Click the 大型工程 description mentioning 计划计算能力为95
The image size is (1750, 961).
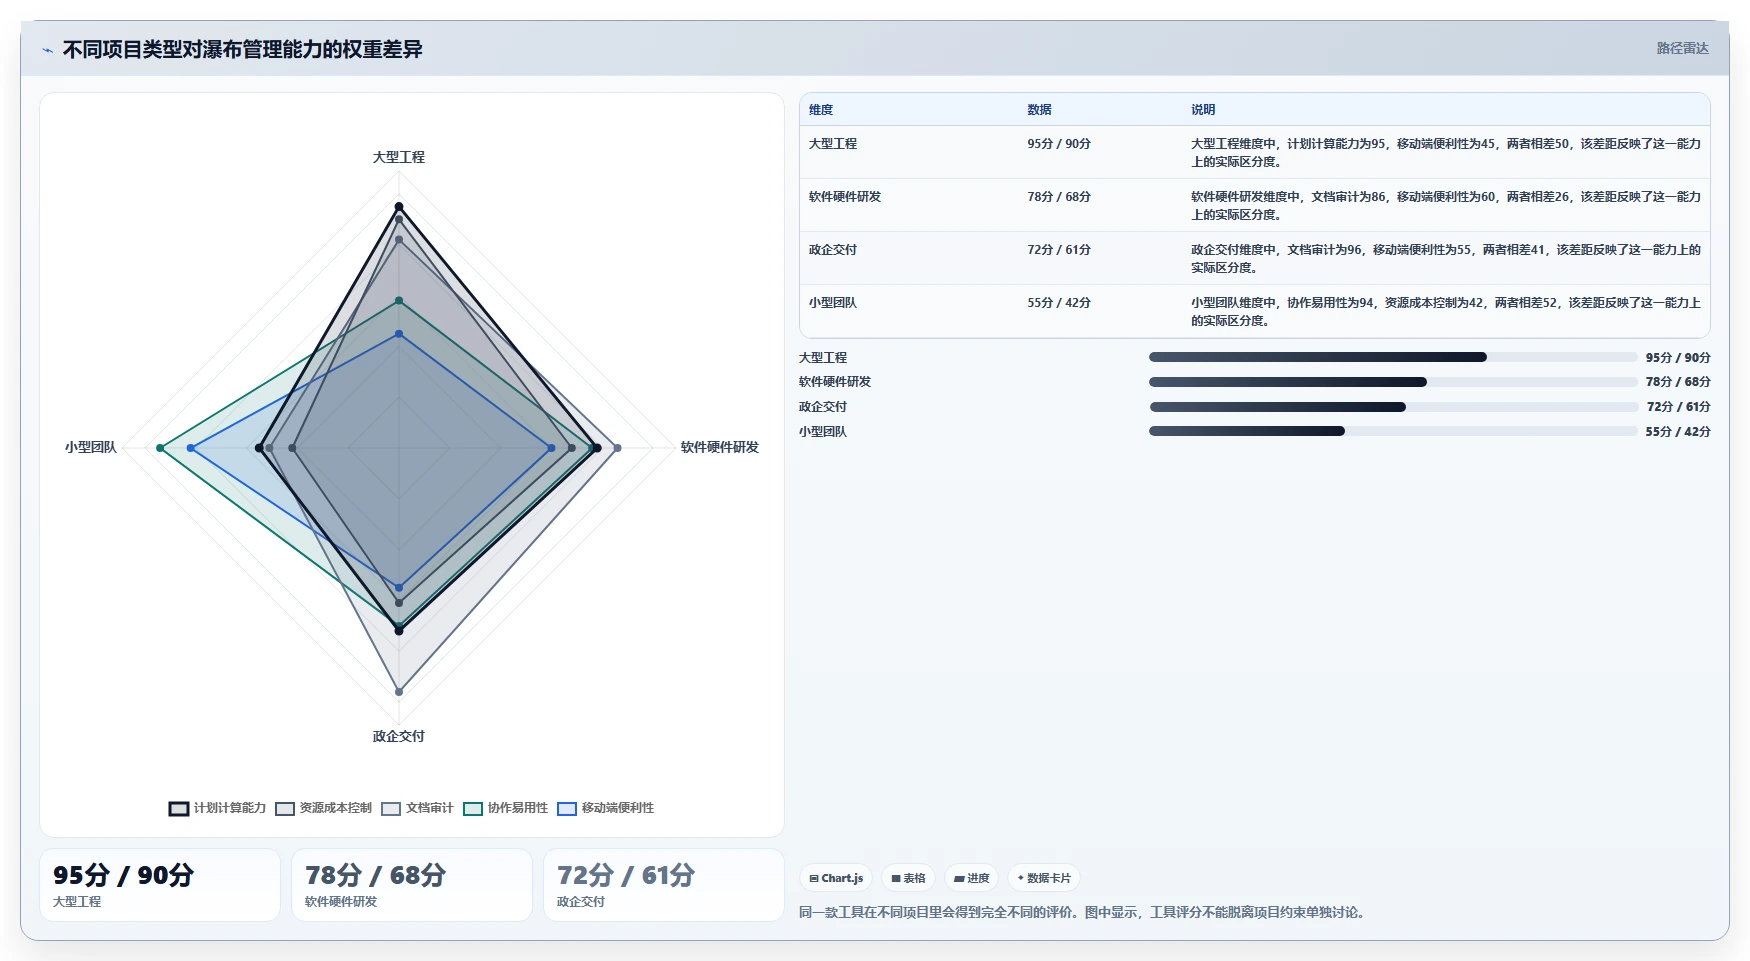click(x=1446, y=153)
